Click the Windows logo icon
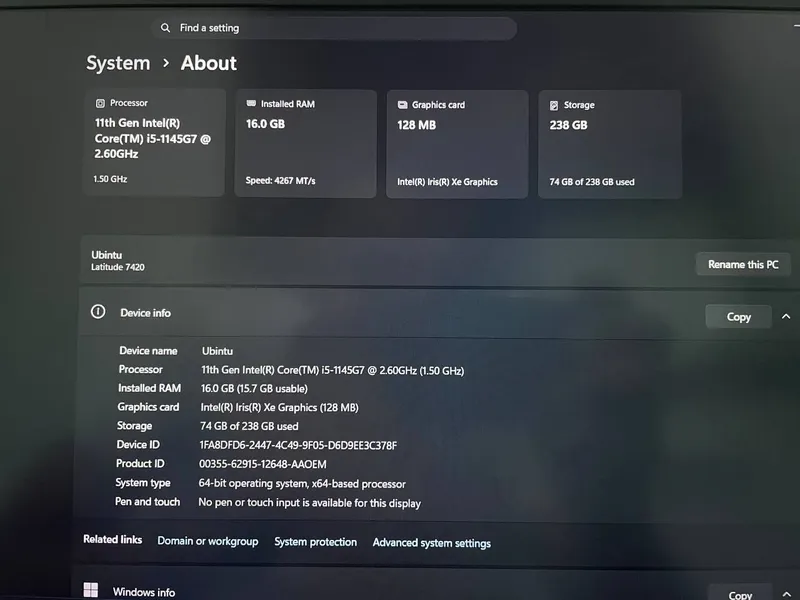 point(91,590)
